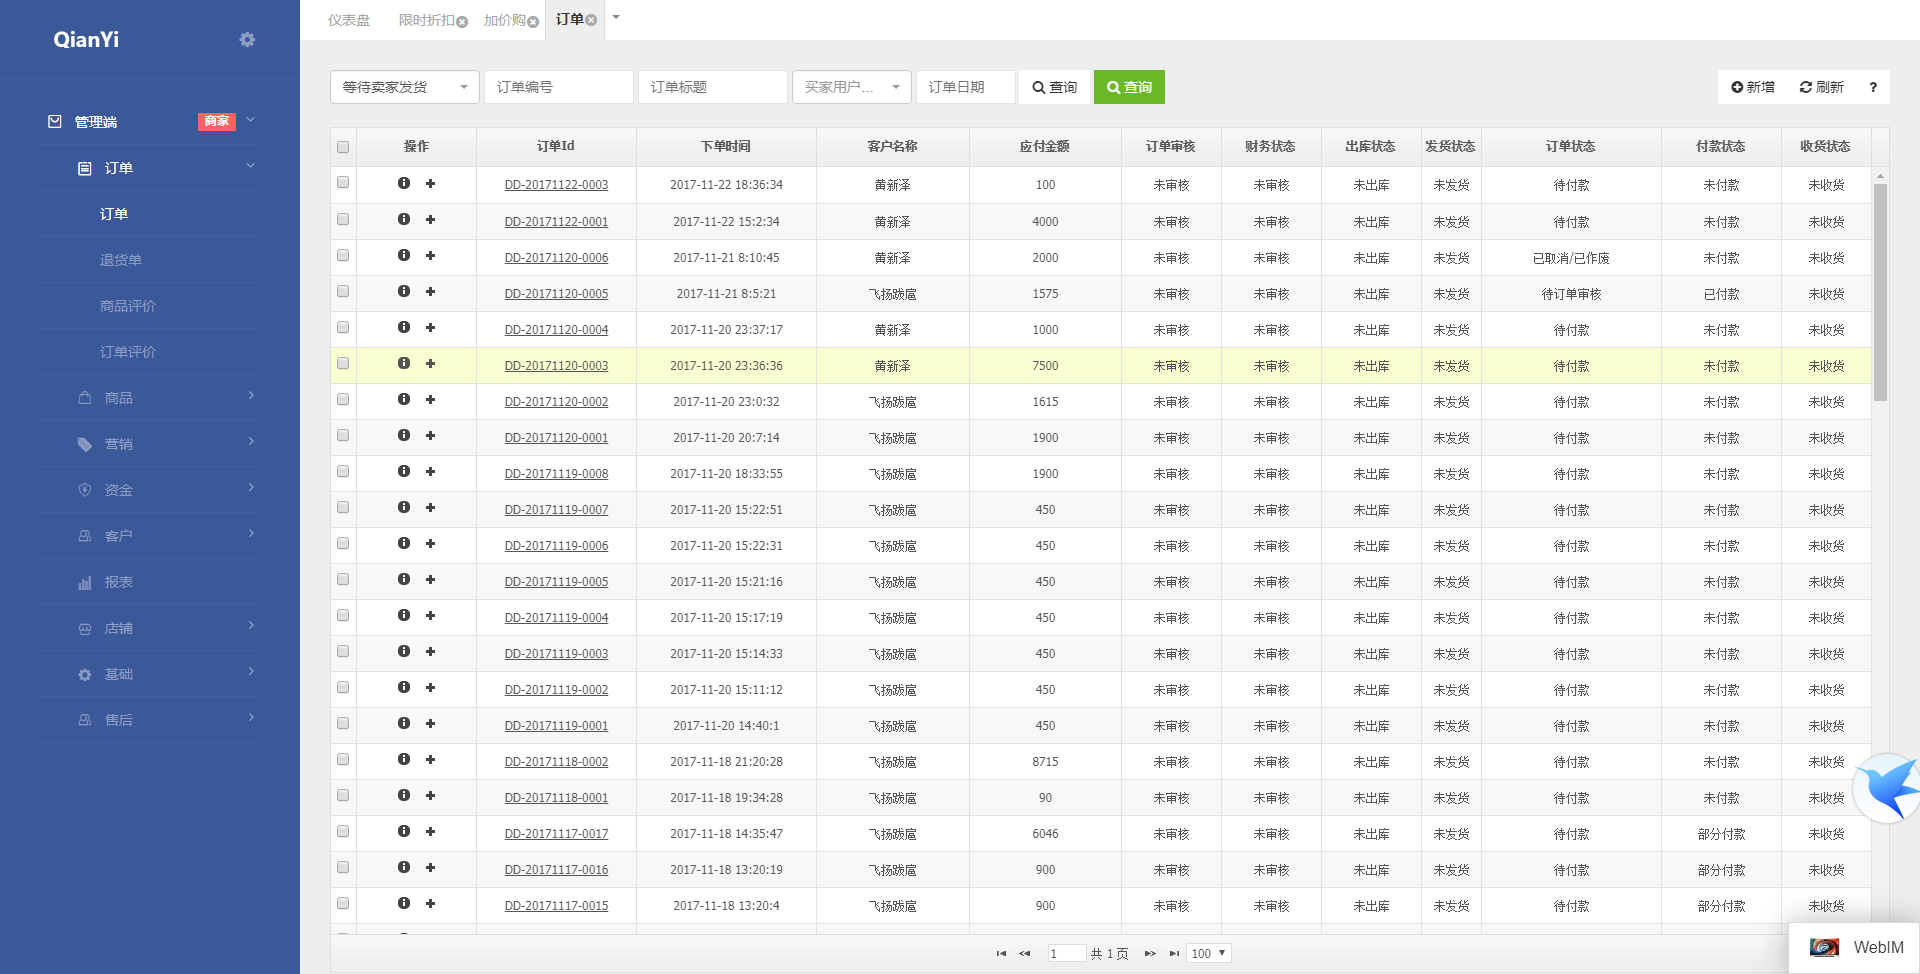Click the table vertical scrollbar thumb

1880,291
